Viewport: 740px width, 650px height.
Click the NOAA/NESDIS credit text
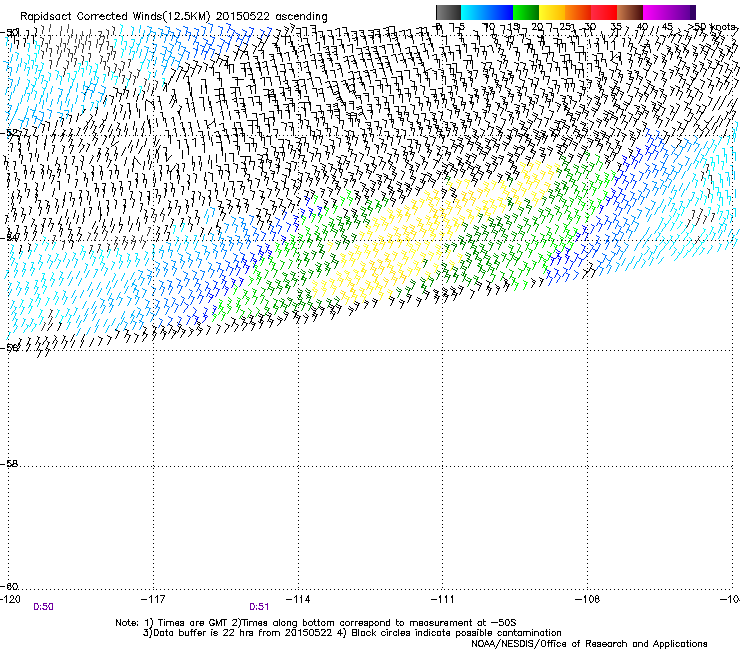pyautogui.click(x=589, y=644)
